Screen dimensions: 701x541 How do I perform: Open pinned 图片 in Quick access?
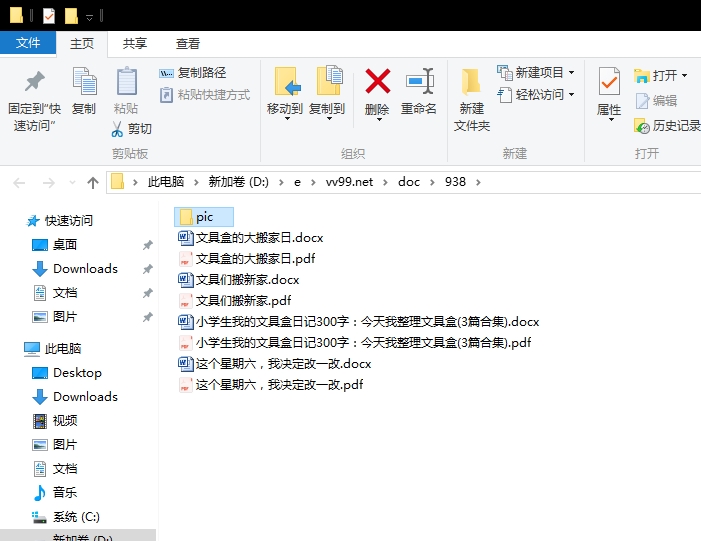click(x=55, y=317)
